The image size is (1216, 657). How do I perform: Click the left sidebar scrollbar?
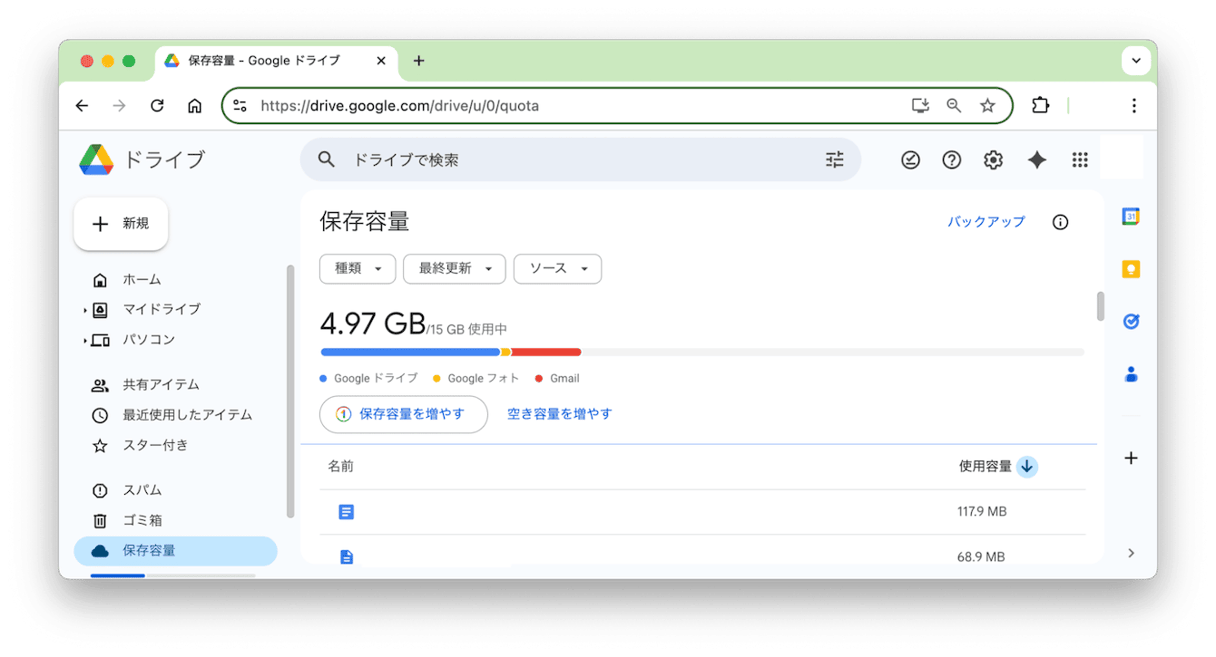[290, 391]
